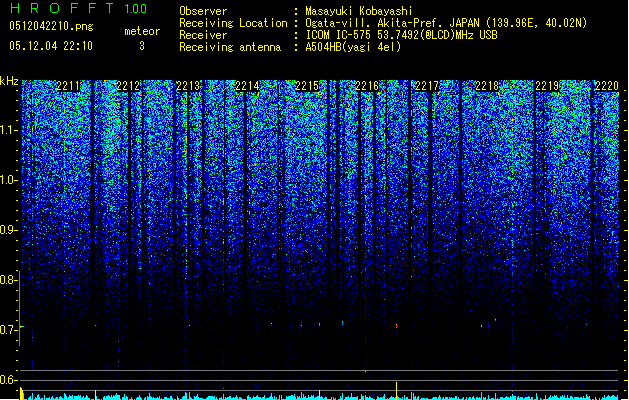Click the timestamp 05.12.04 22:10
Image resolution: width=629 pixels, height=400 pixels.
click(51, 46)
